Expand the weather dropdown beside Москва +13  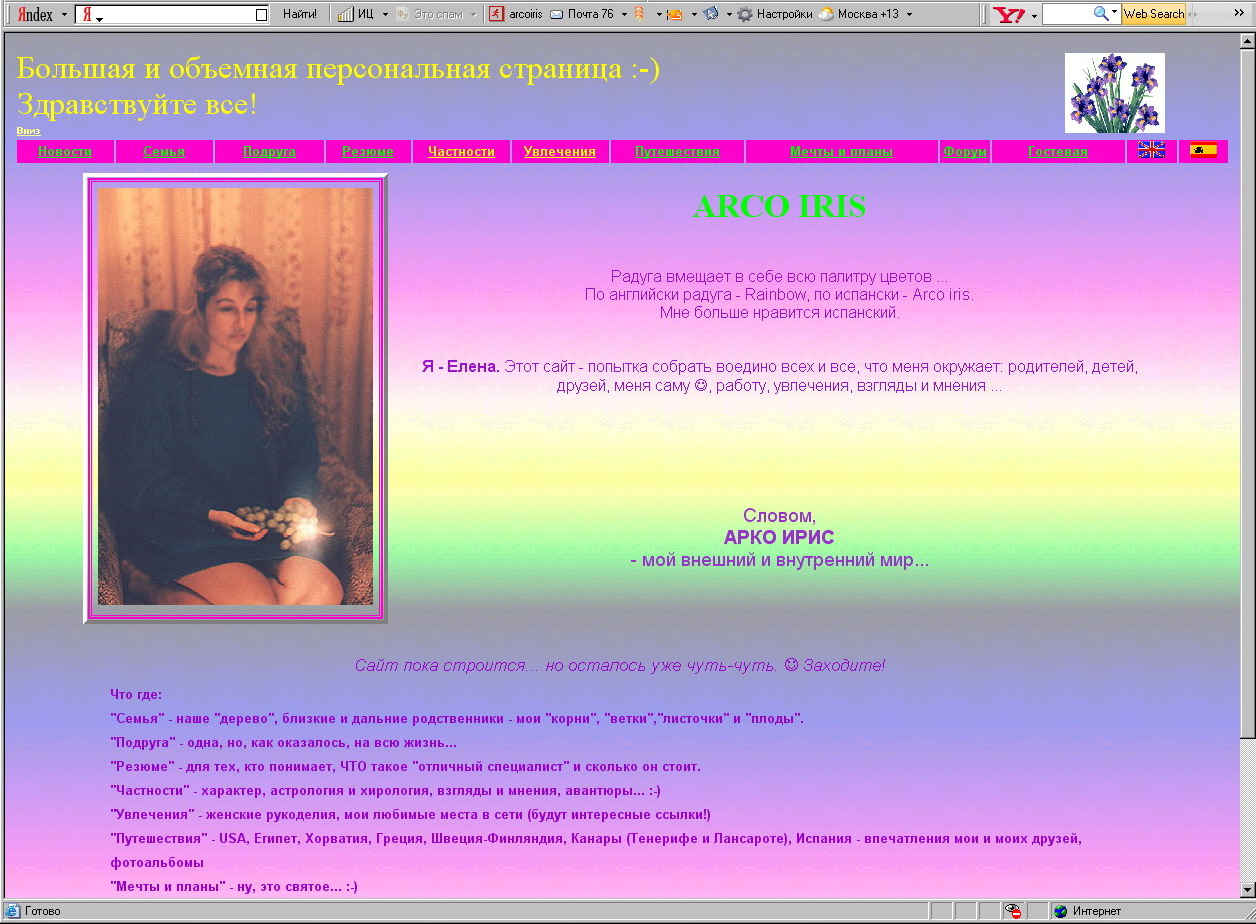910,14
